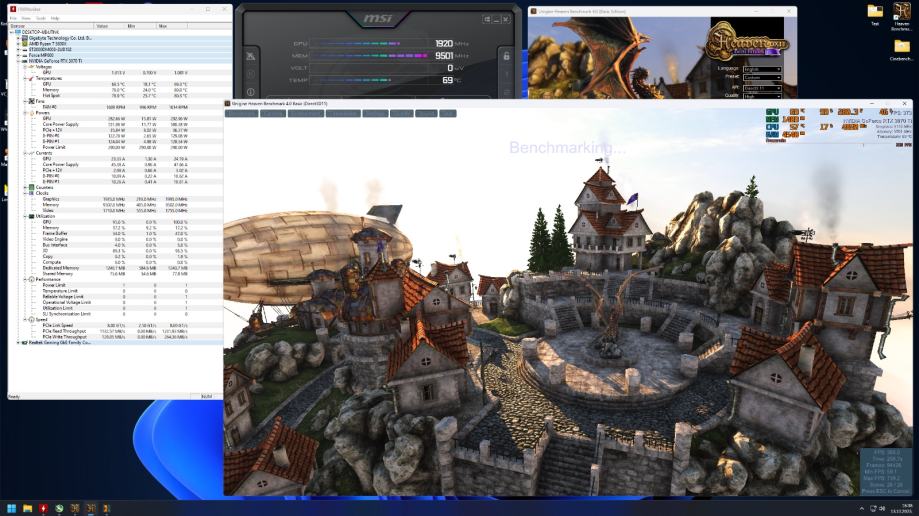Select the Frame Buffer utilization row

115,233
